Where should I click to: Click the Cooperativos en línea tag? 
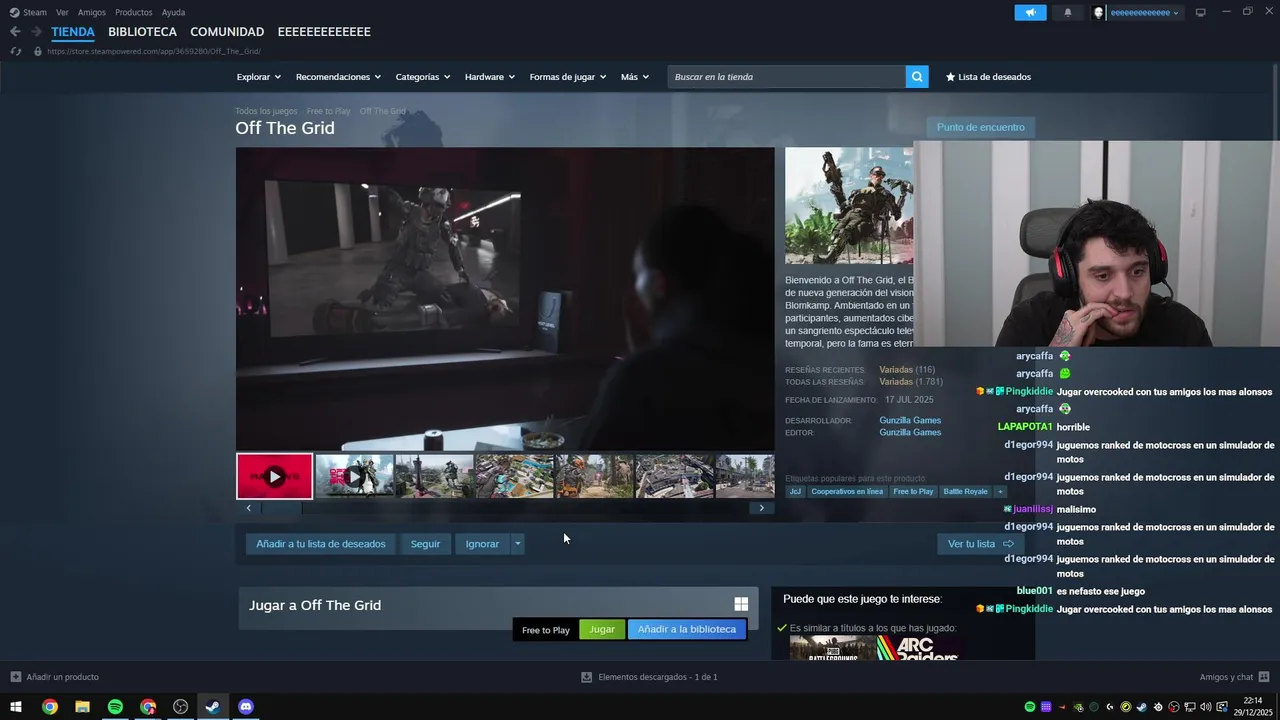pyautogui.click(x=847, y=492)
